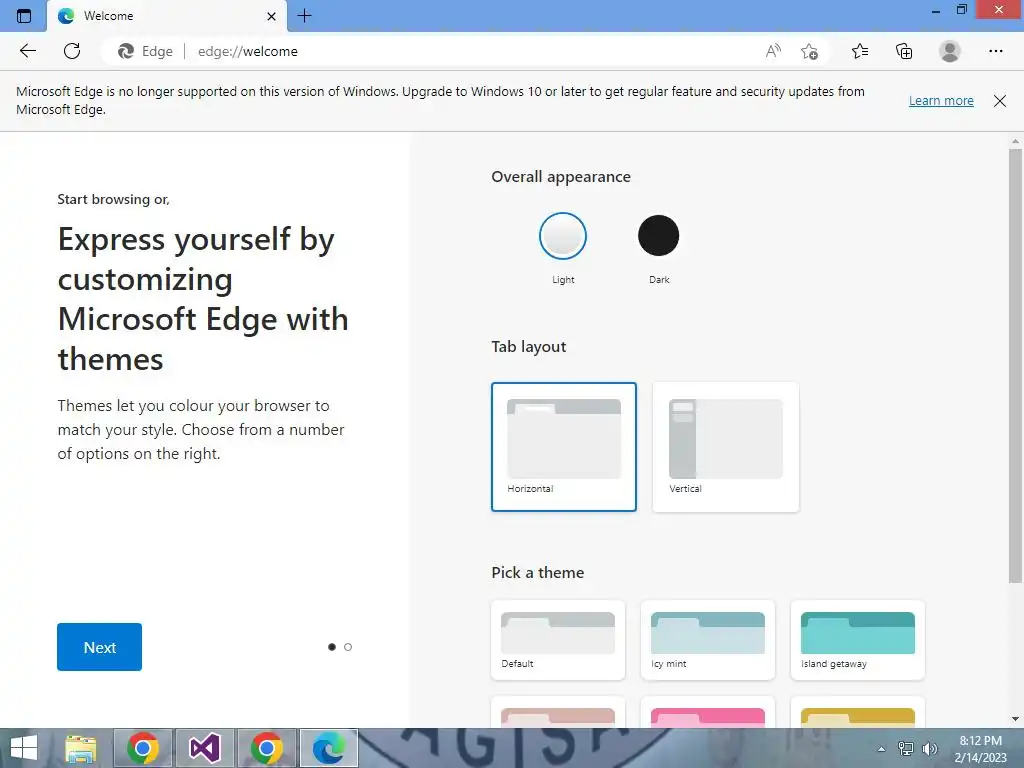Switch to Microsoft Edge taskbar icon
The height and width of the screenshot is (768, 1024).
(x=328, y=748)
